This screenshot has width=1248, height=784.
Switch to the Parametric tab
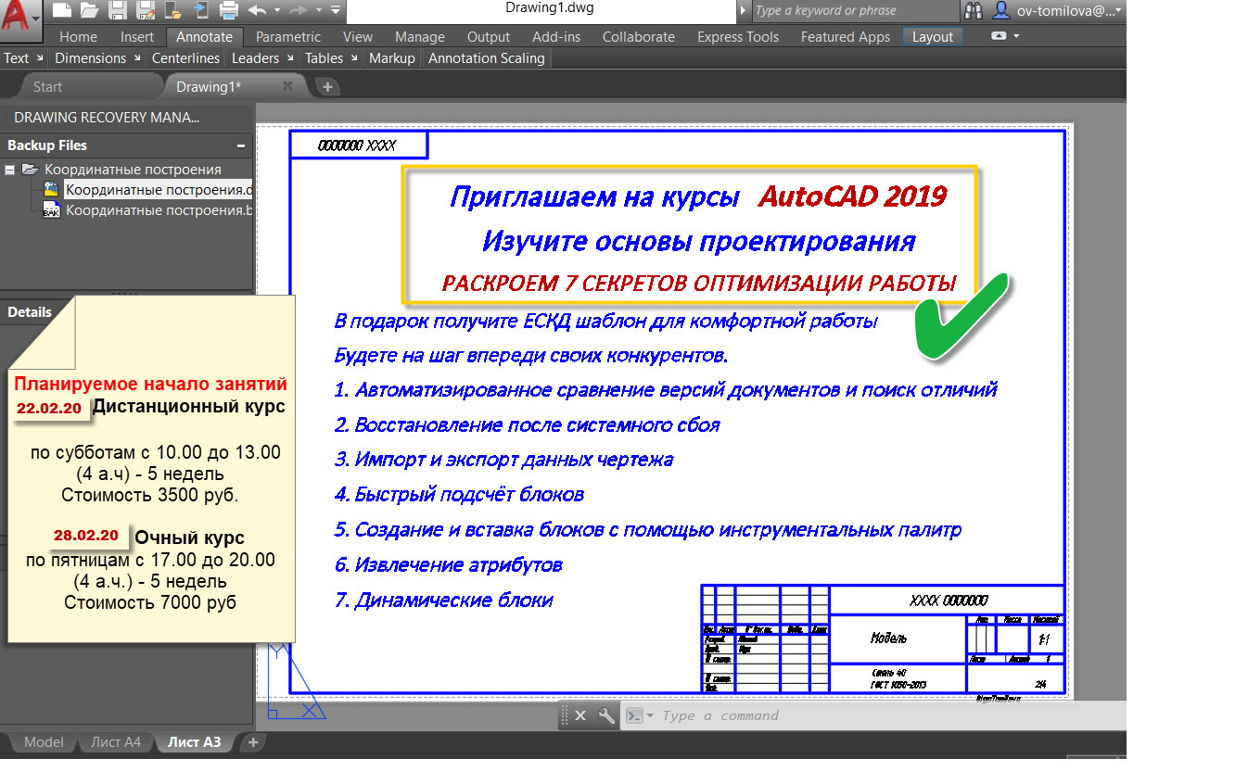[288, 37]
